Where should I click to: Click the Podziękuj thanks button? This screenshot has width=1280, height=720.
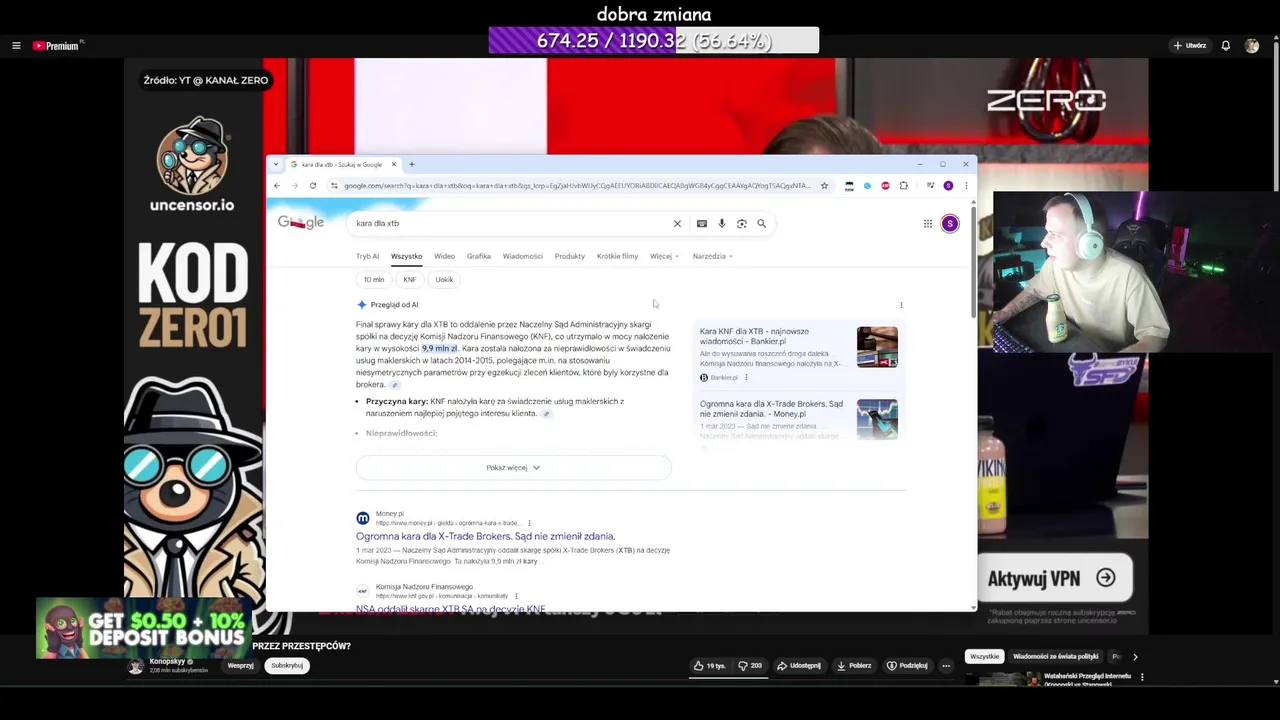point(907,666)
